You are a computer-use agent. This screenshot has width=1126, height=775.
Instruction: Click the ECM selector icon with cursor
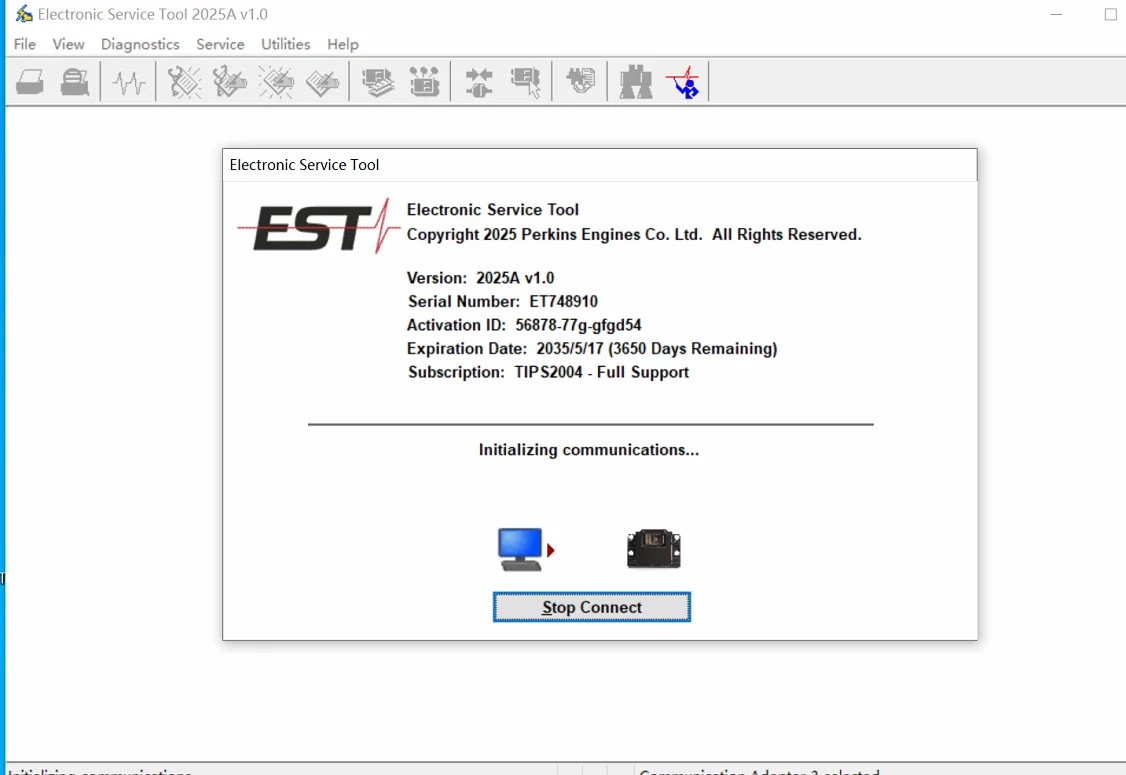[x=526, y=82]
